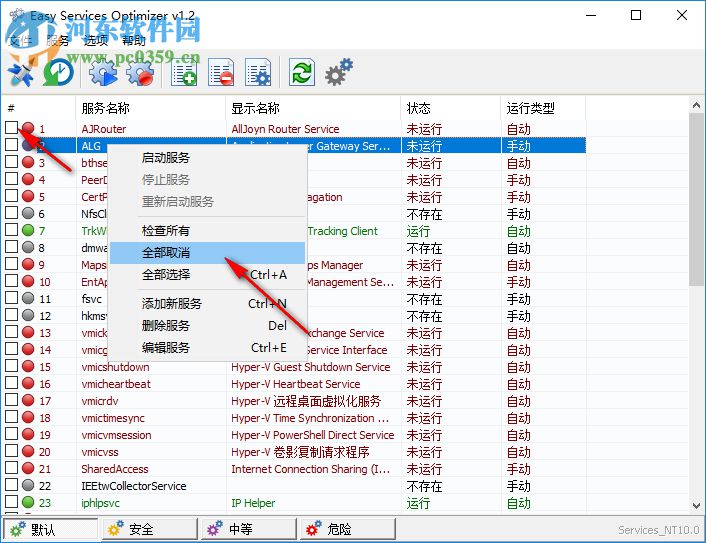706x543 pixels.
Task: Click the vertical scrollbar thumb
Action: pyautogui.click(x=696, y=199)
